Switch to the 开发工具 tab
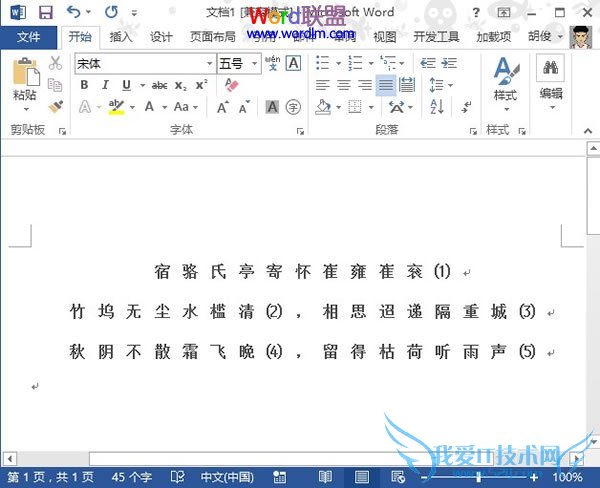600x488 pixels. (x=436, y=37)
